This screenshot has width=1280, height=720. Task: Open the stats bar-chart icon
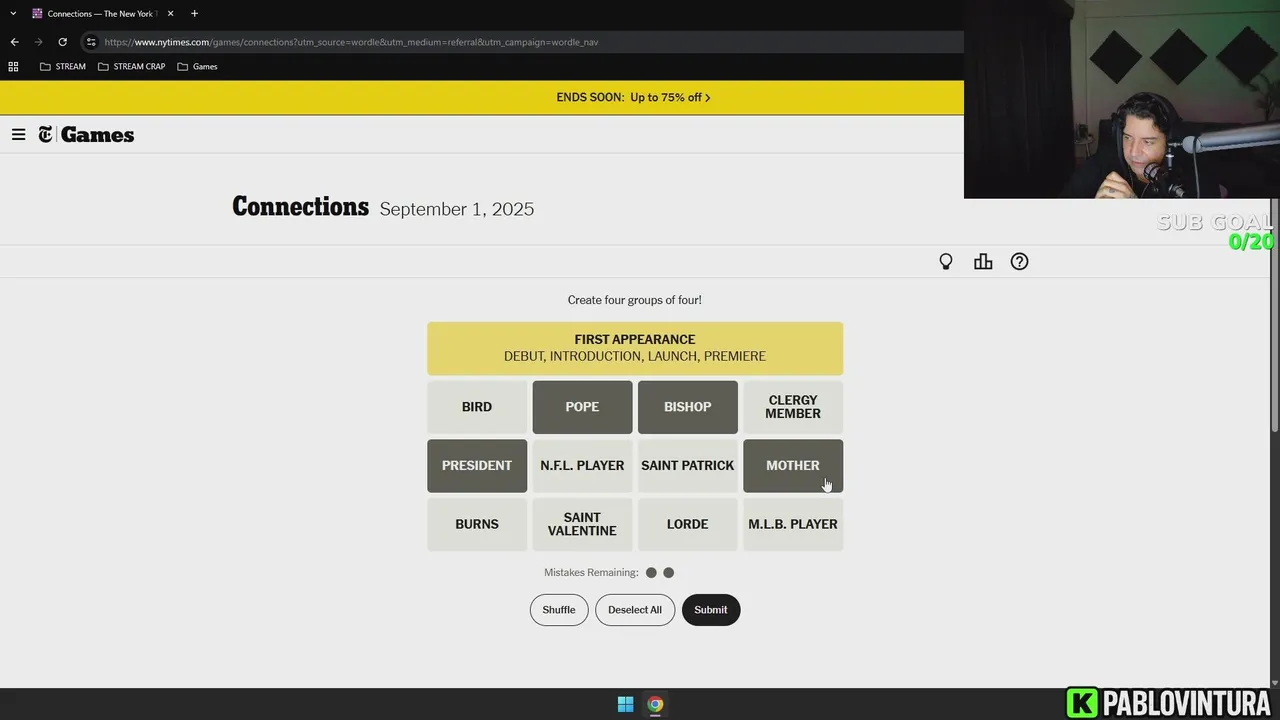point(983,262)
